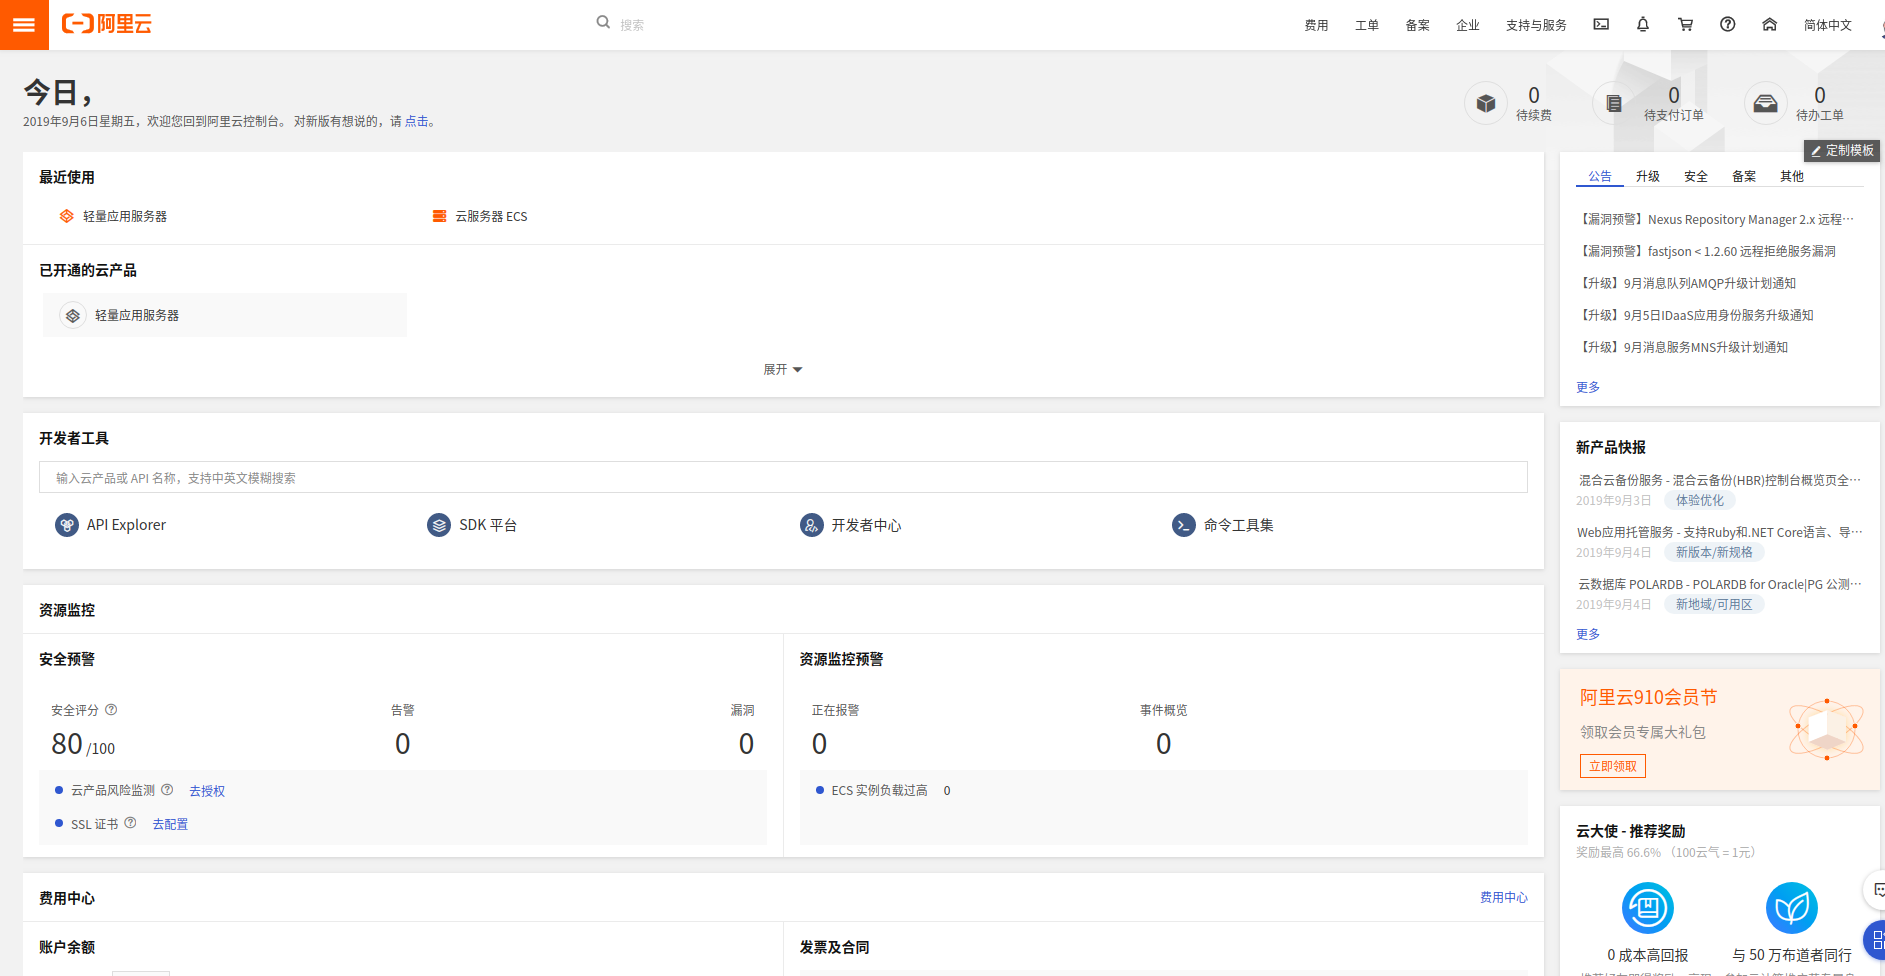Viewport: 1885px width, 976px height.
Task: Open the 云数据库 POLARDB news item
Action: click(1720, 584)
